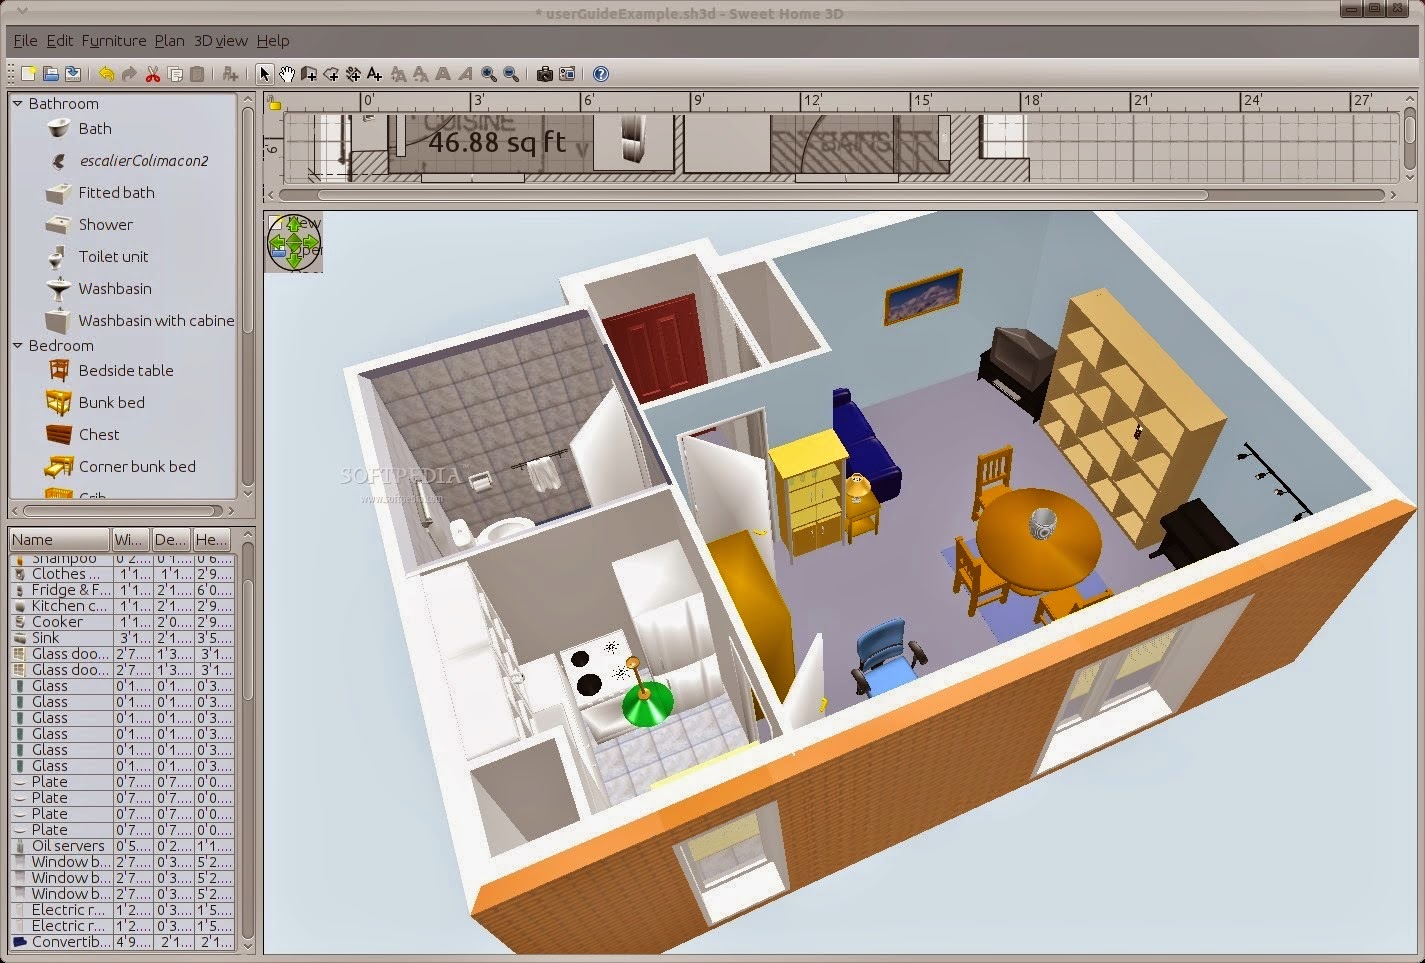Screen dimensions: 1425x963
Task: Select Chest in the catalog
Action: point(99,435)
